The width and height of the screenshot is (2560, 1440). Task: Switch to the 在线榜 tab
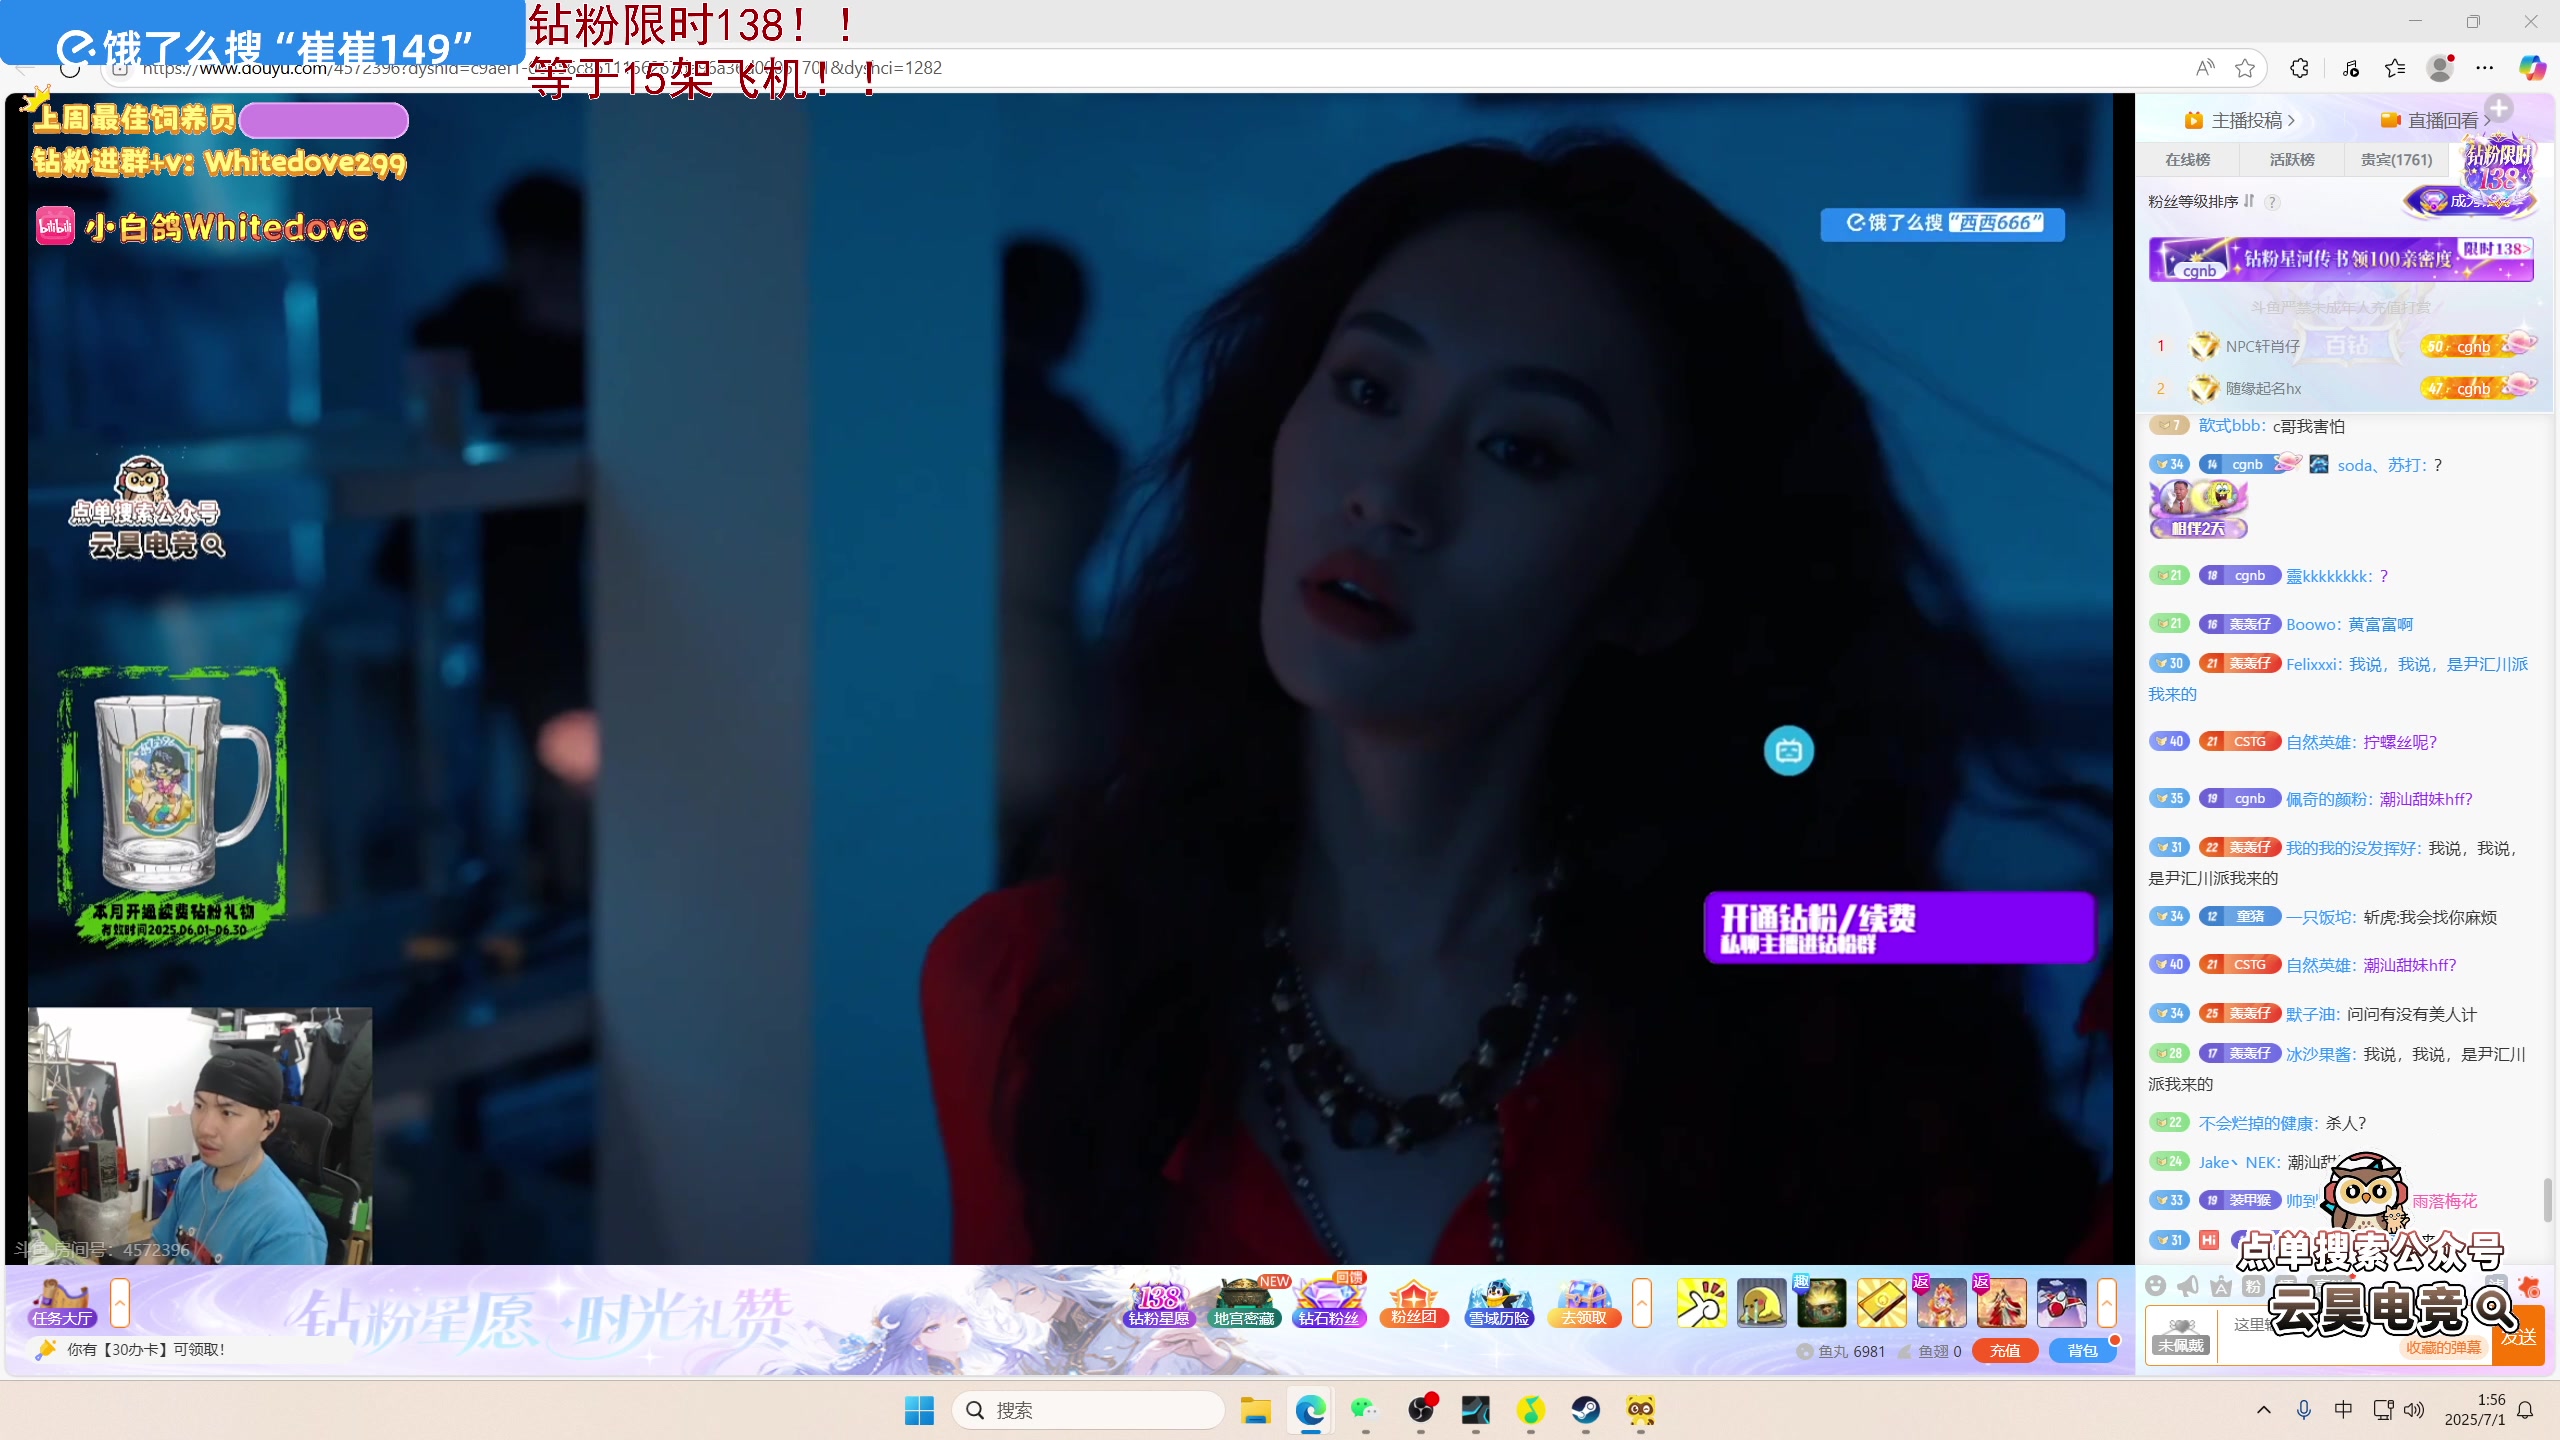(2188, 160)
